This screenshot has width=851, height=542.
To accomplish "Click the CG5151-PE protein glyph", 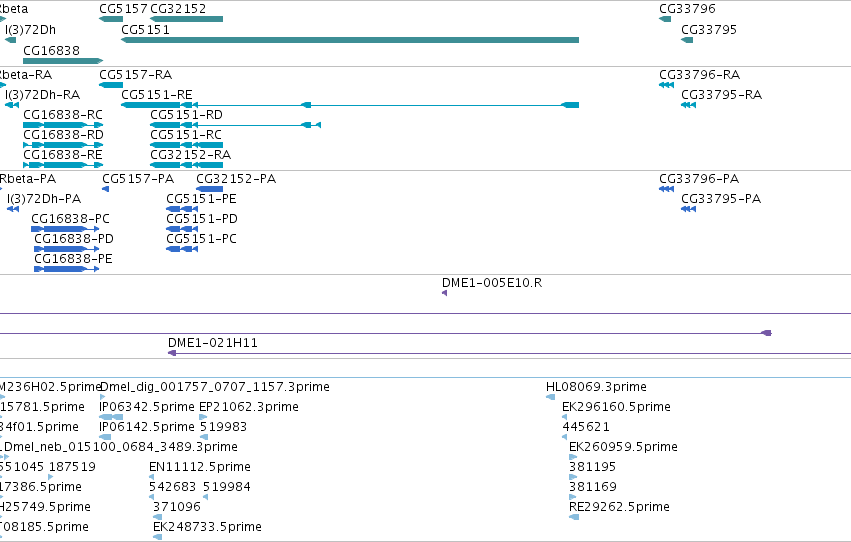I will (x=182, y=209).
